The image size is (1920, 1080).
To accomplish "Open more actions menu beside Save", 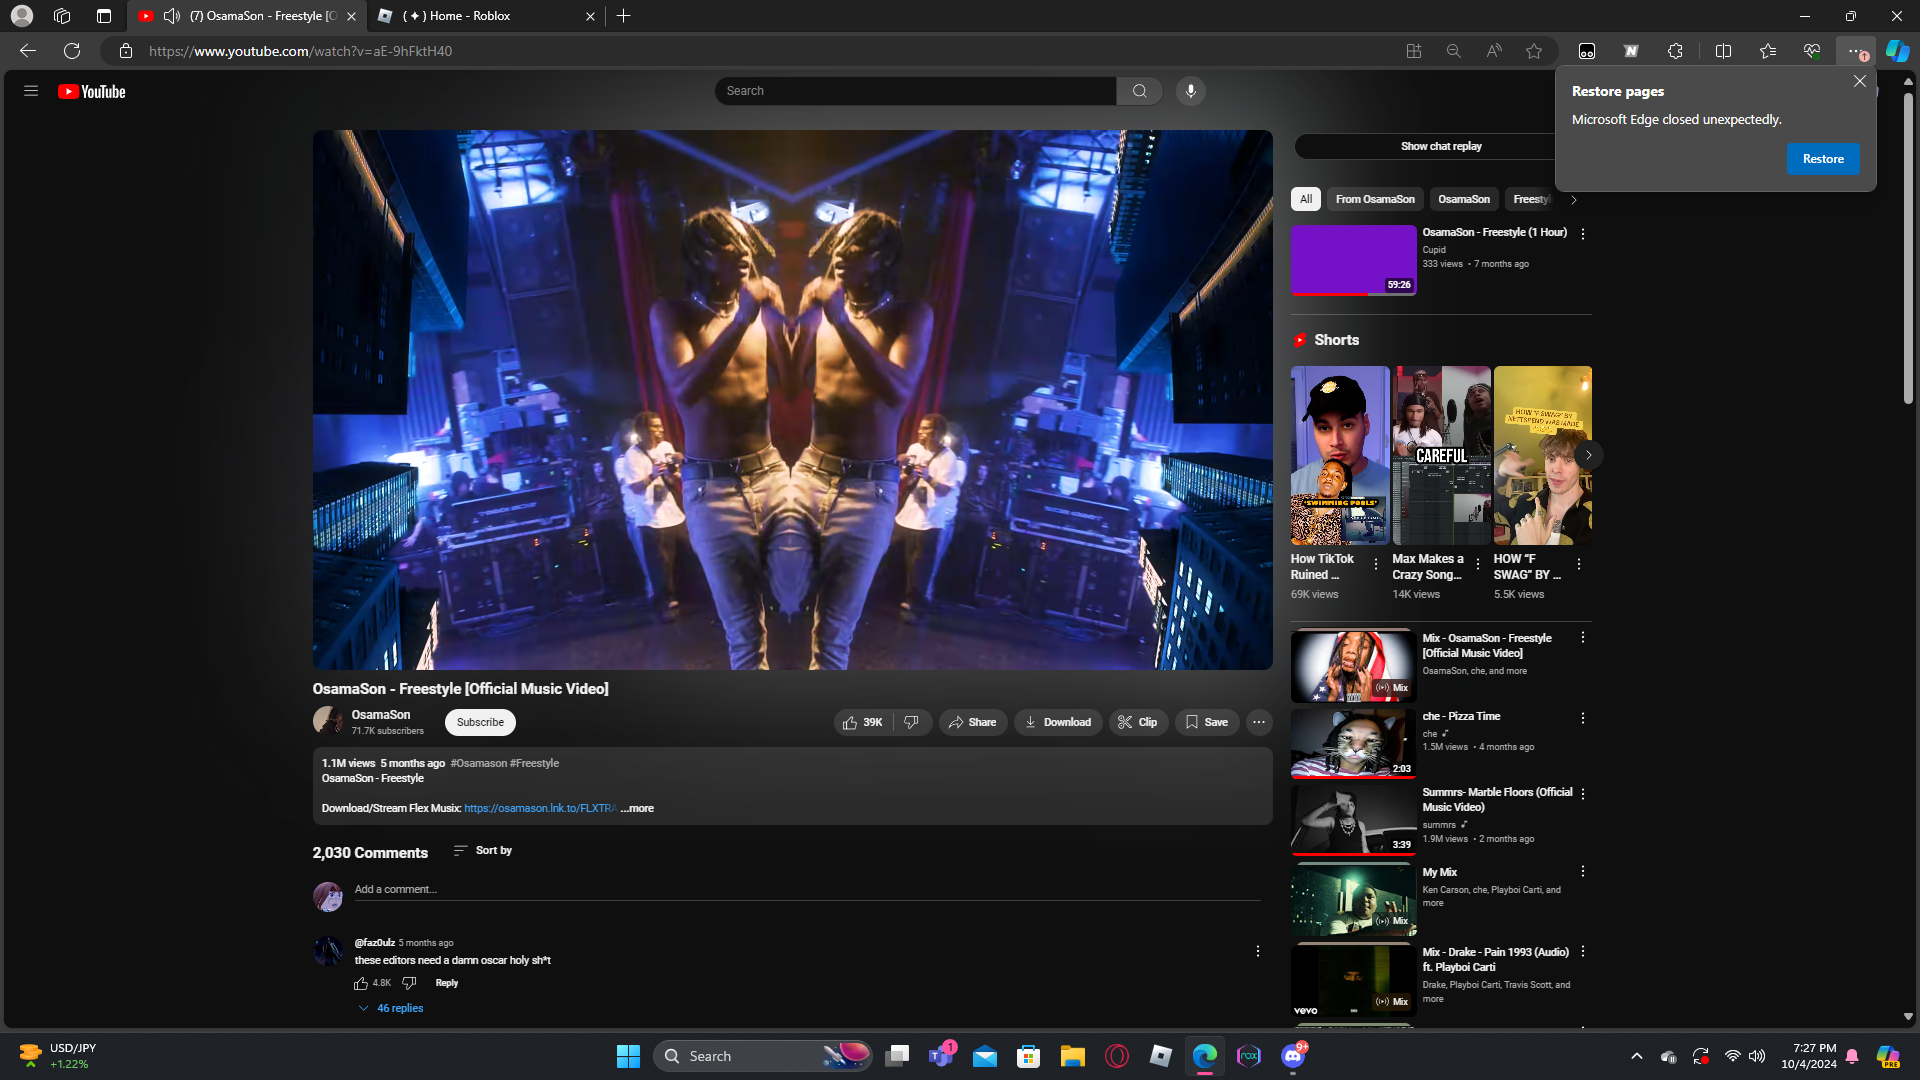I will [x=1259, y=722].
